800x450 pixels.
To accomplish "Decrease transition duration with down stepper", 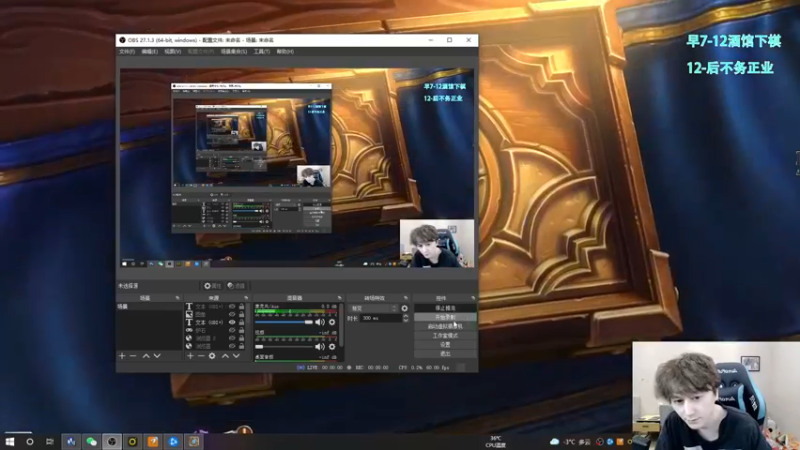I will 406,320.
